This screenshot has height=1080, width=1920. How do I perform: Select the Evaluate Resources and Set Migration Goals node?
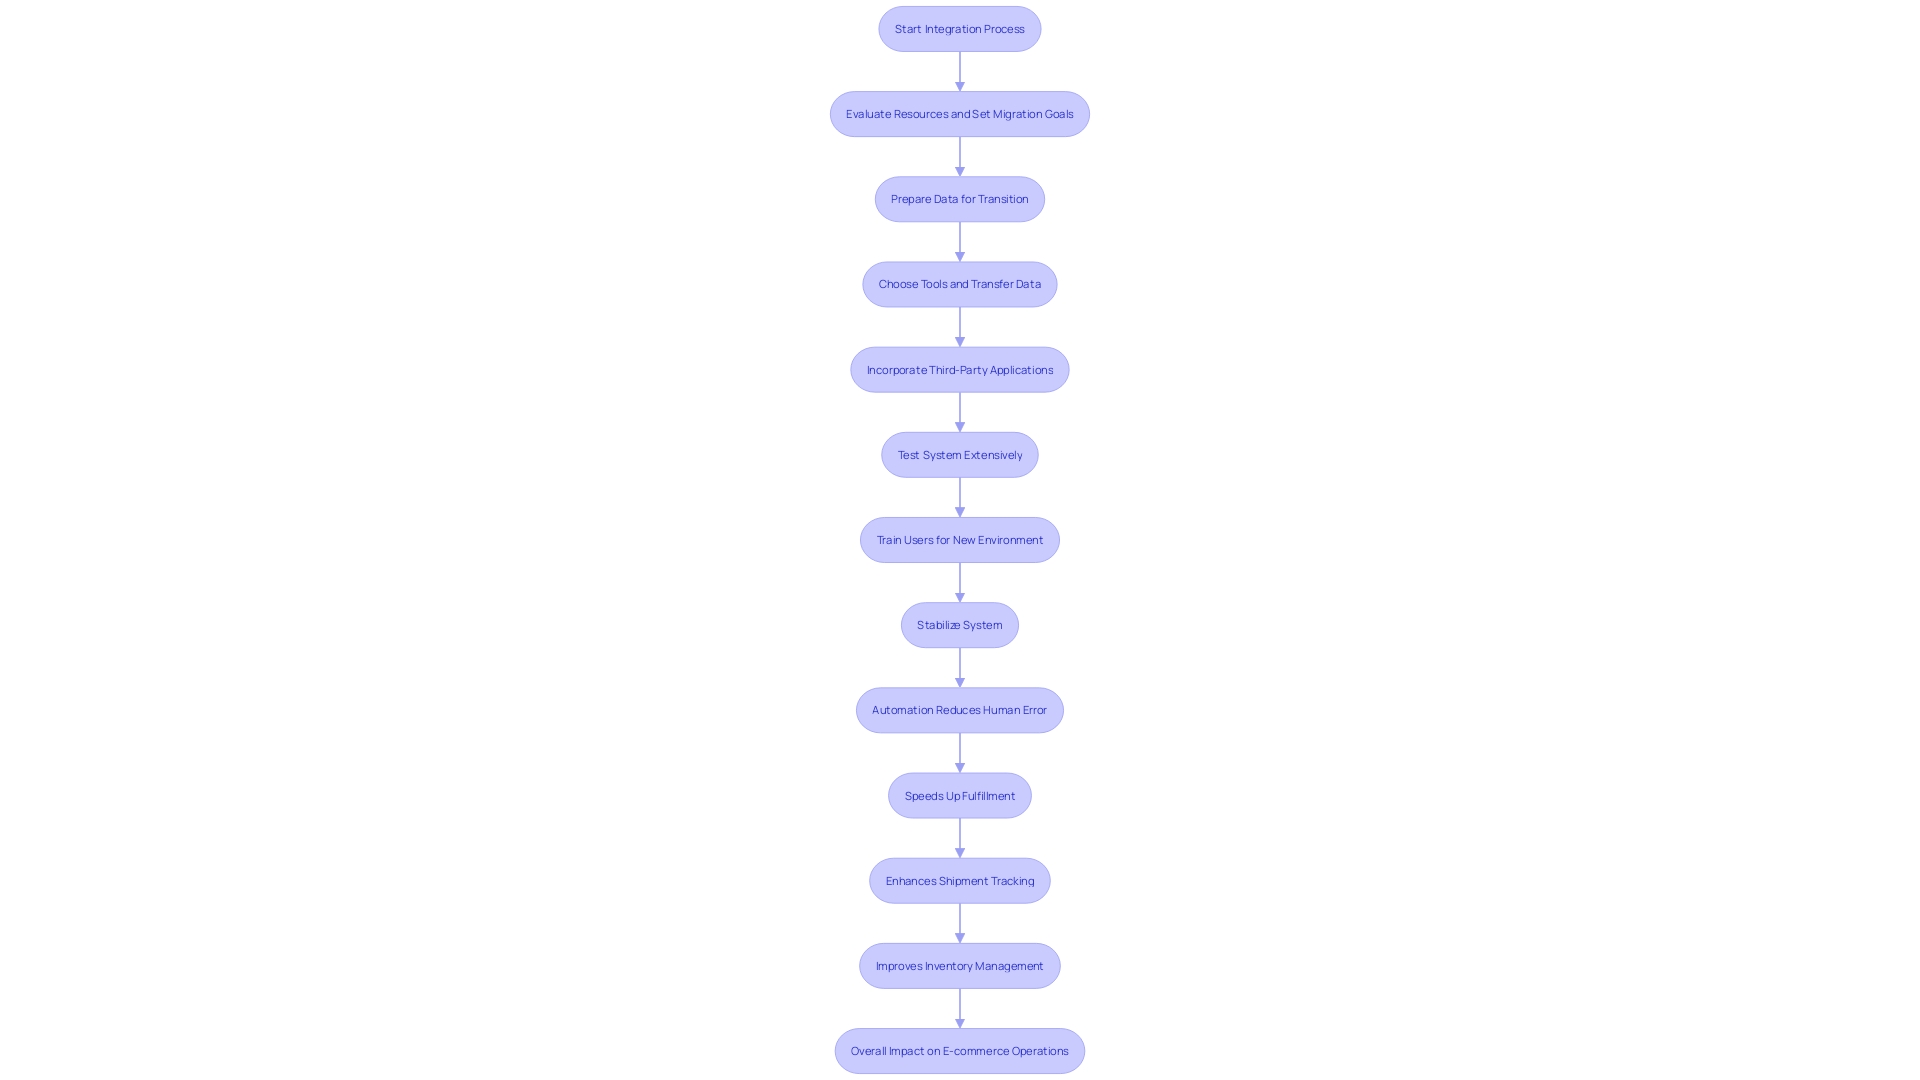960,113
